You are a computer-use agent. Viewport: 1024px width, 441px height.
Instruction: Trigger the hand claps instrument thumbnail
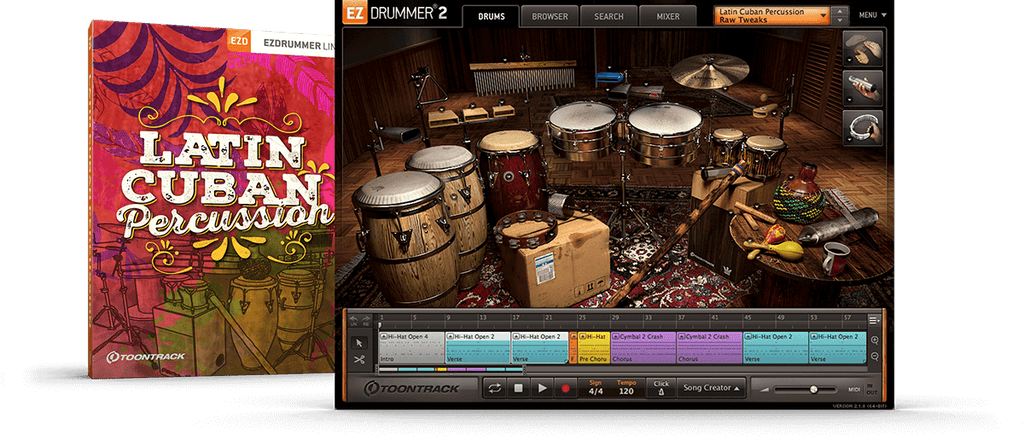coord(863,48)
